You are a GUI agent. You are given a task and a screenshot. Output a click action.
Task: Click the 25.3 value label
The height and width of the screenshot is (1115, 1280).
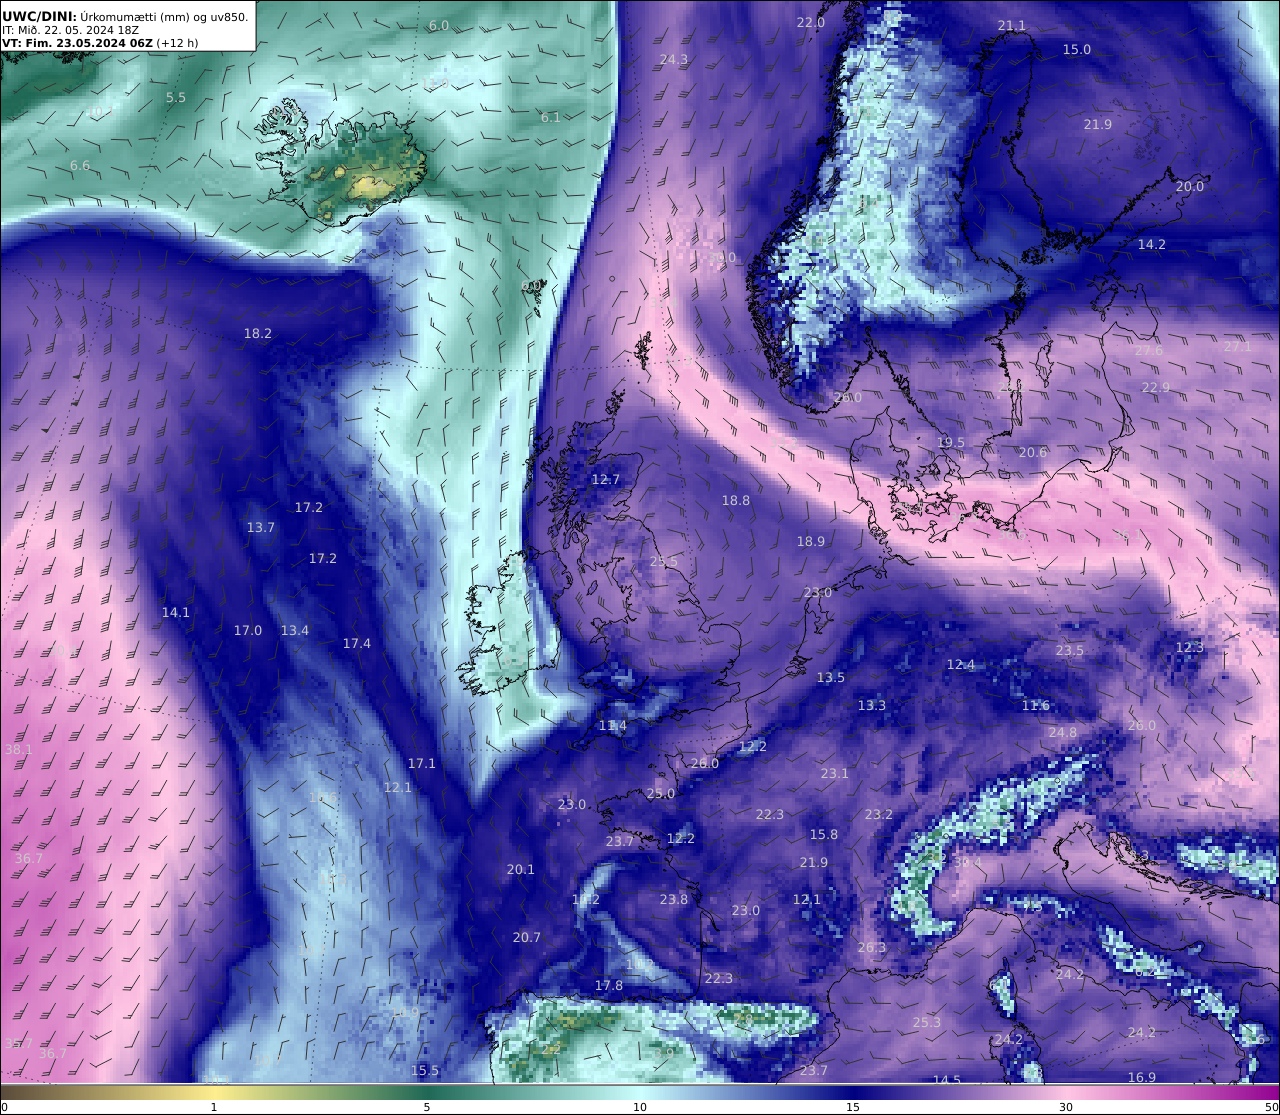tap(926, 1022)
